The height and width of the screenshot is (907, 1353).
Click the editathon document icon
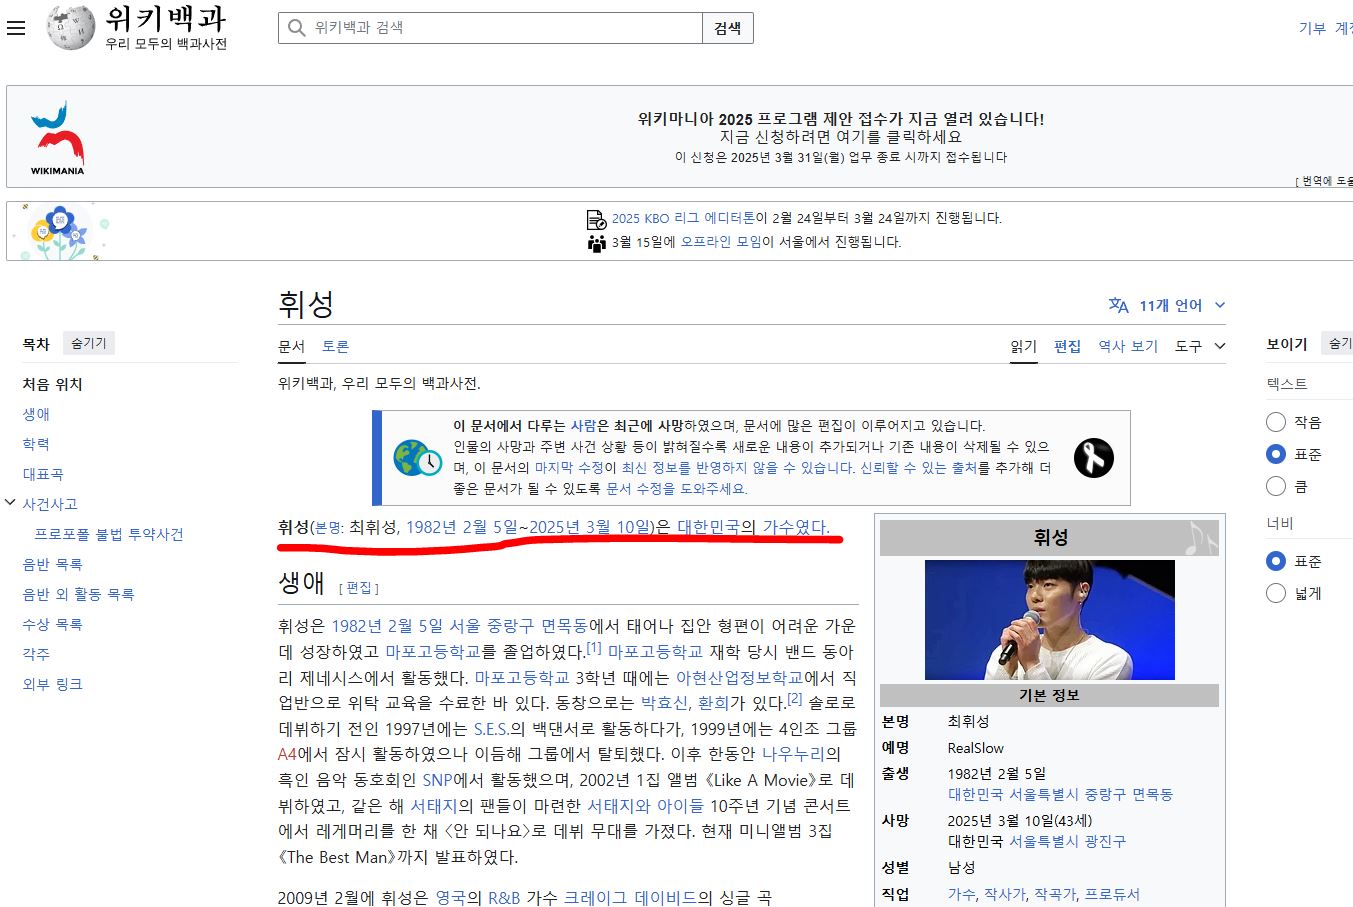(x=596, y=219)
